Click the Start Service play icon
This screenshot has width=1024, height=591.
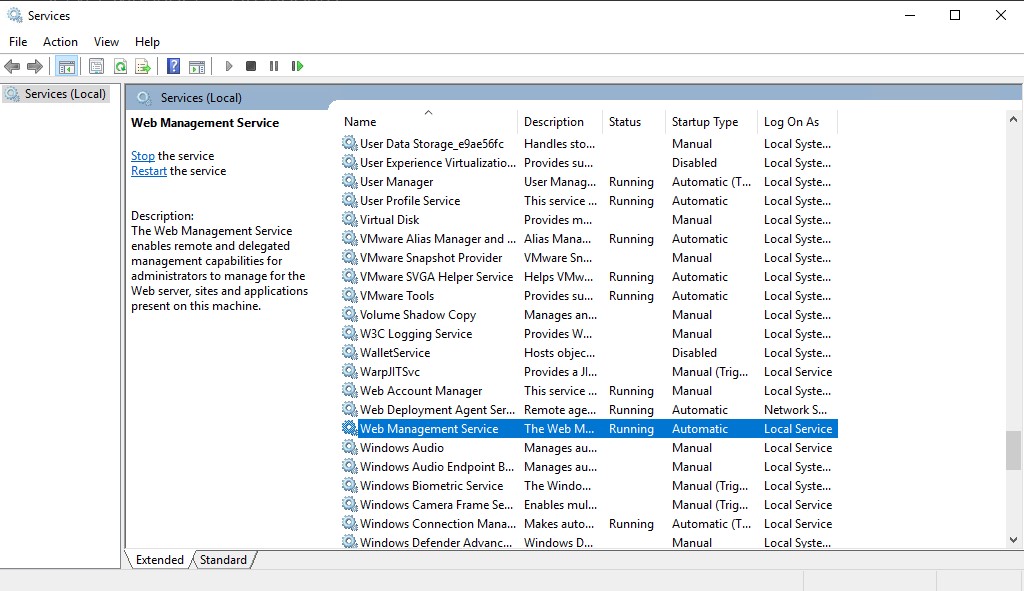tap(229, 66)
